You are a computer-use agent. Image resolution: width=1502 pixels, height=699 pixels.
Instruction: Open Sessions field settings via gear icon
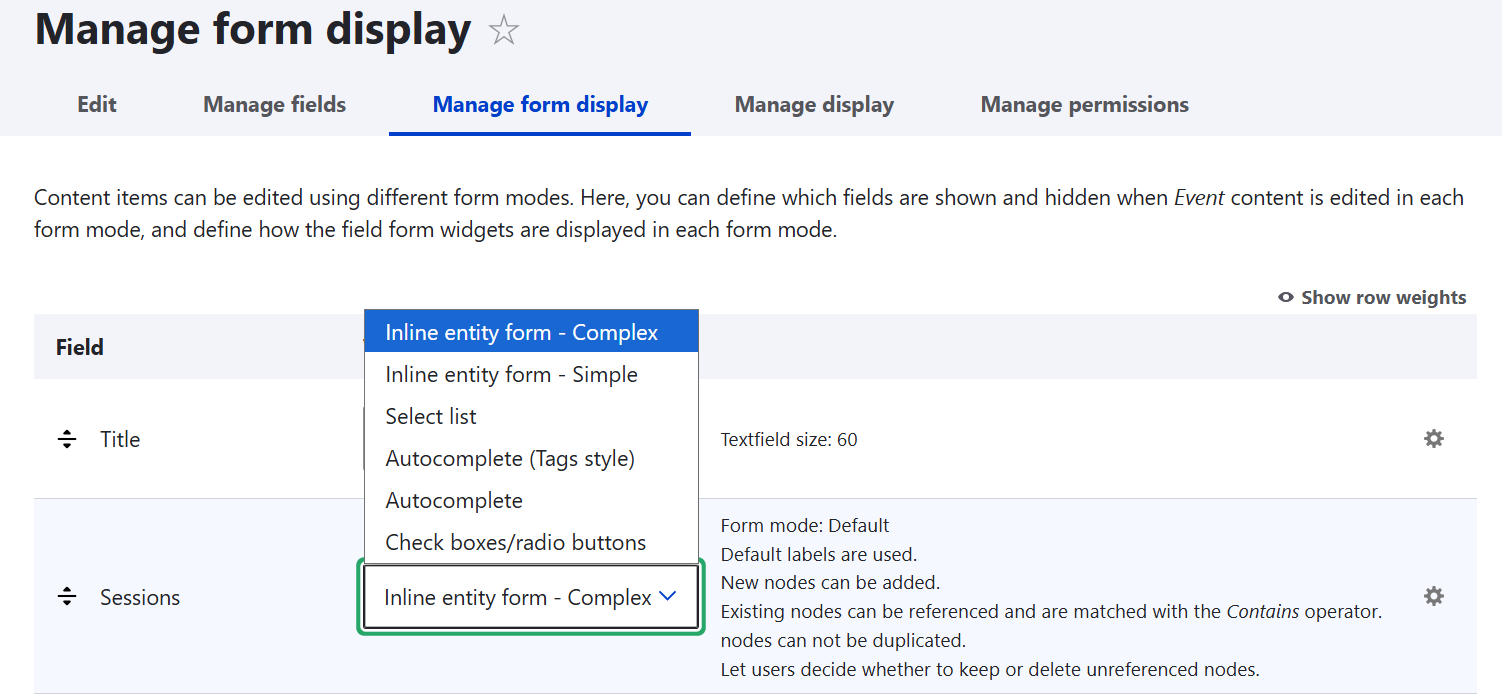tap(1434, 596)
